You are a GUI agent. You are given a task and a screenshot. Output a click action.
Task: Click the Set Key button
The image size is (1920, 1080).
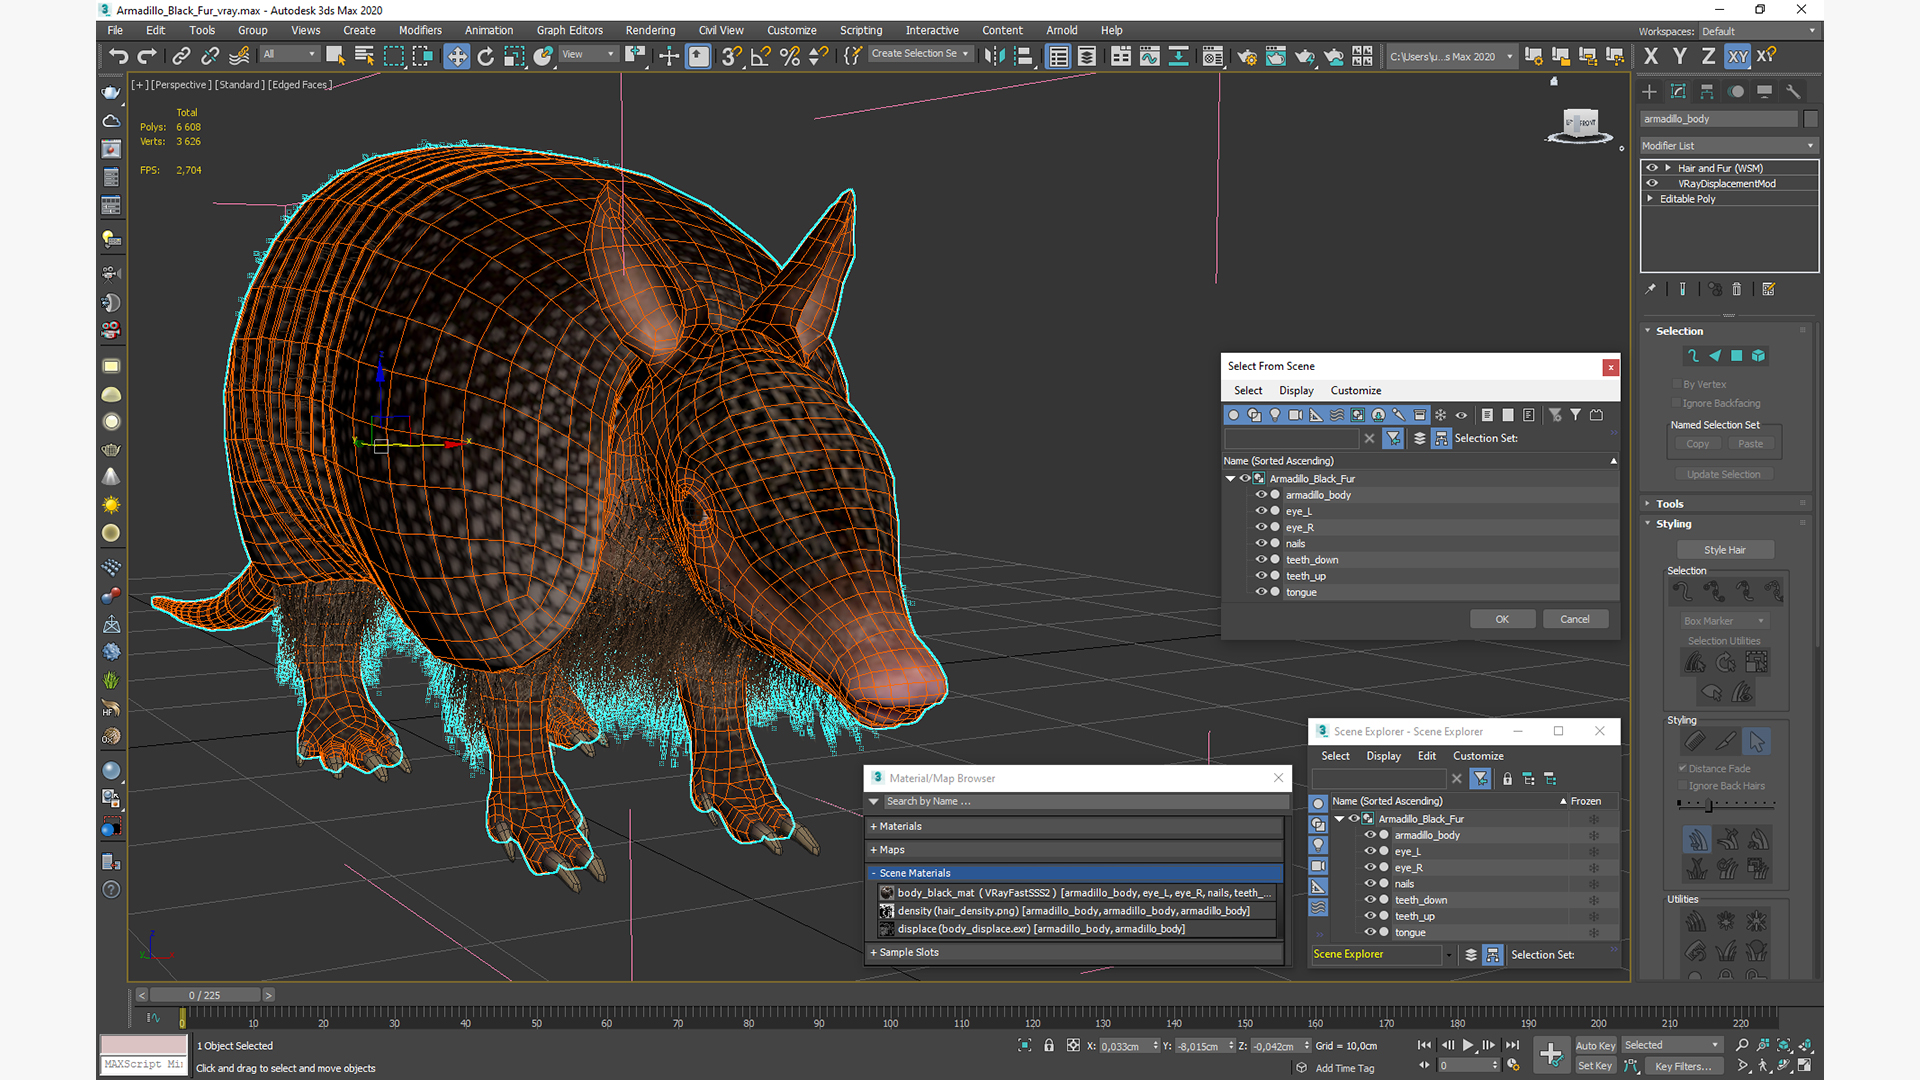[x=1595, y=1066]
